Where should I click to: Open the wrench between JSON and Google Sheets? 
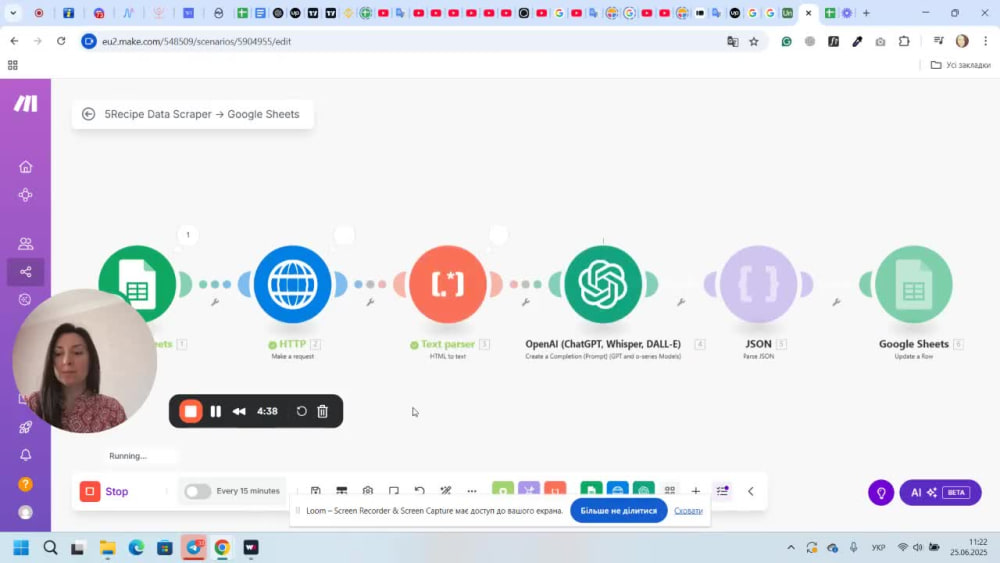tap(836, 302)
